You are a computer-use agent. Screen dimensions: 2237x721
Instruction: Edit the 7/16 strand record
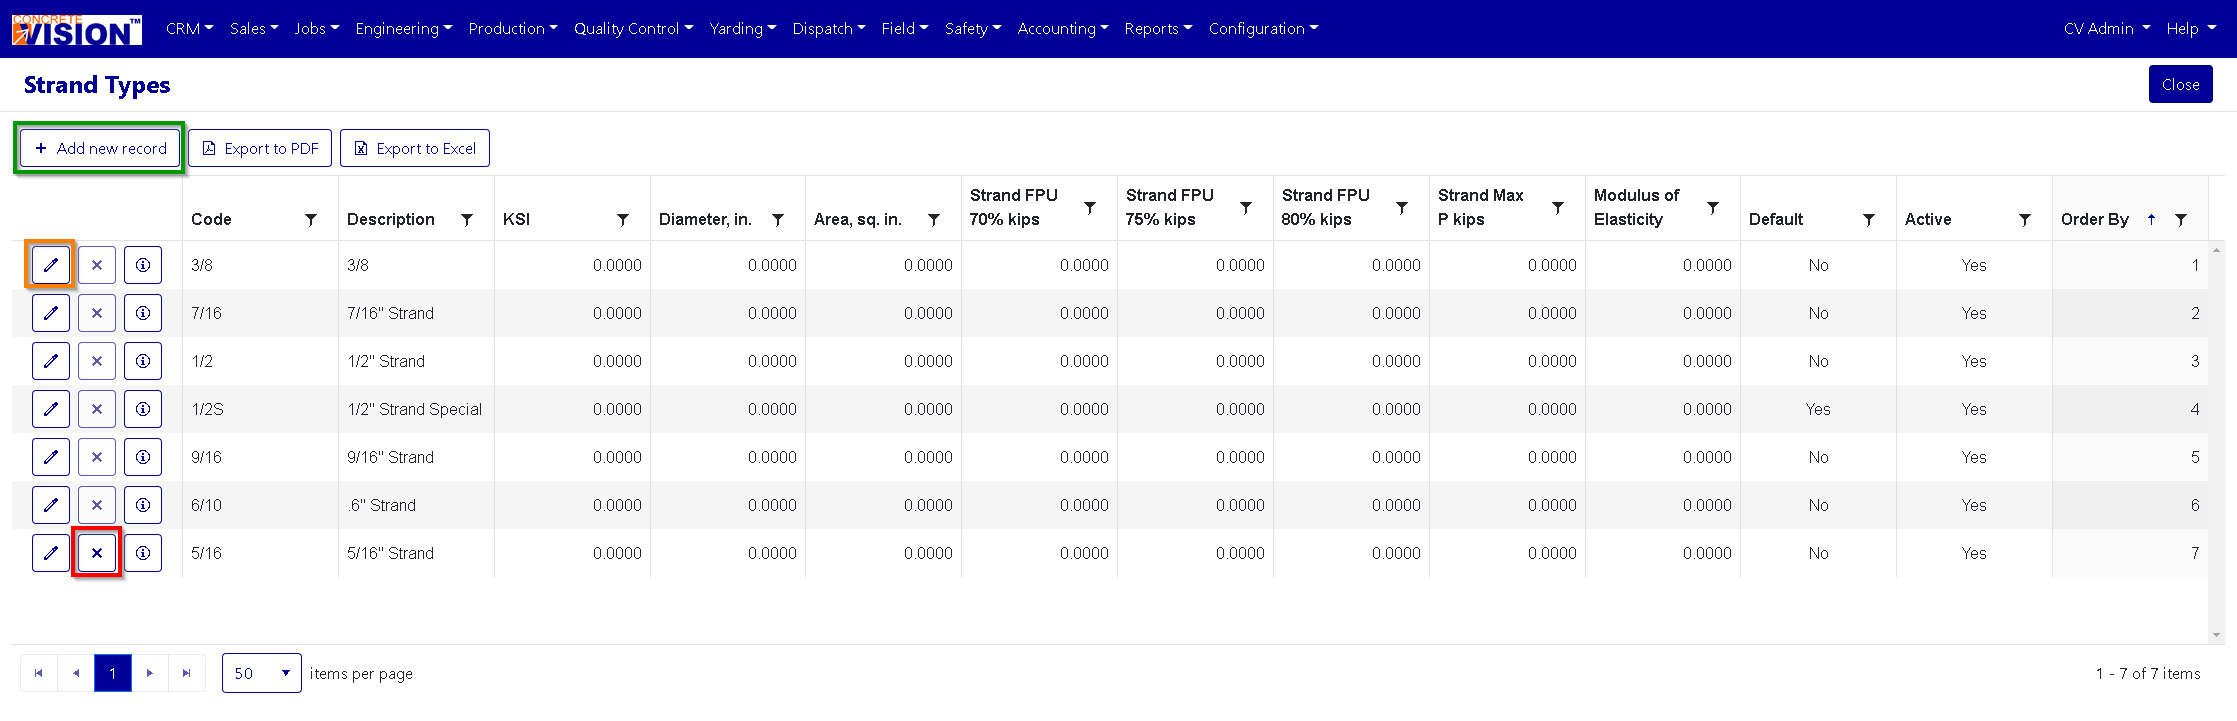pos(50,313)
